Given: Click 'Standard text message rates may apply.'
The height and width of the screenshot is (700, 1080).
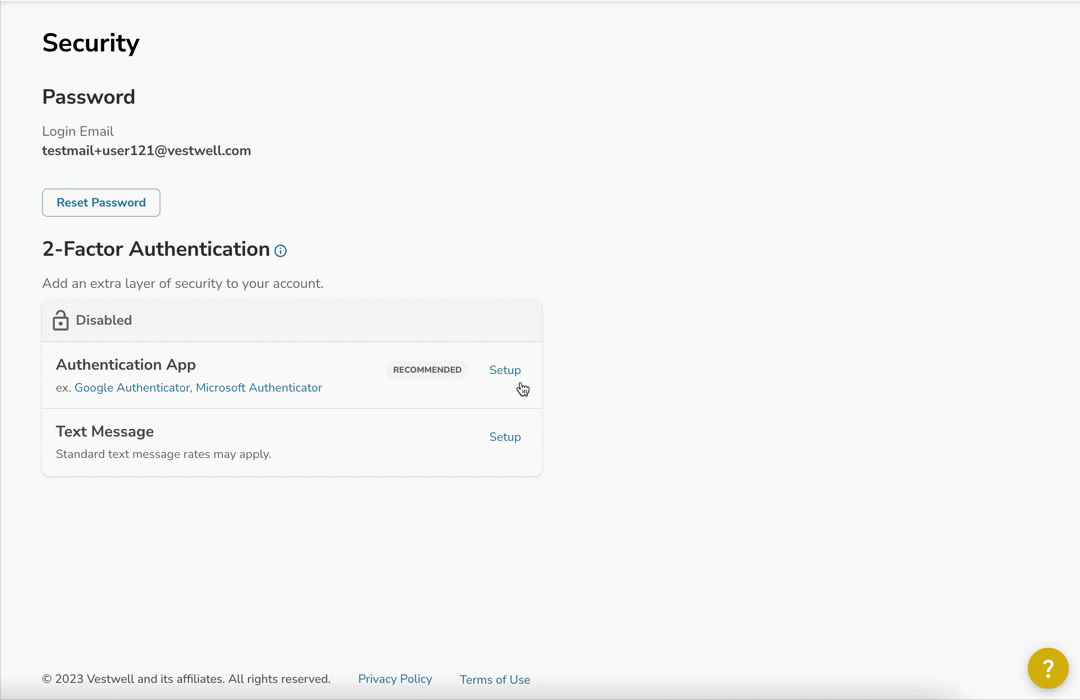Looking at the screenshot, I should [x=163, y=454].
